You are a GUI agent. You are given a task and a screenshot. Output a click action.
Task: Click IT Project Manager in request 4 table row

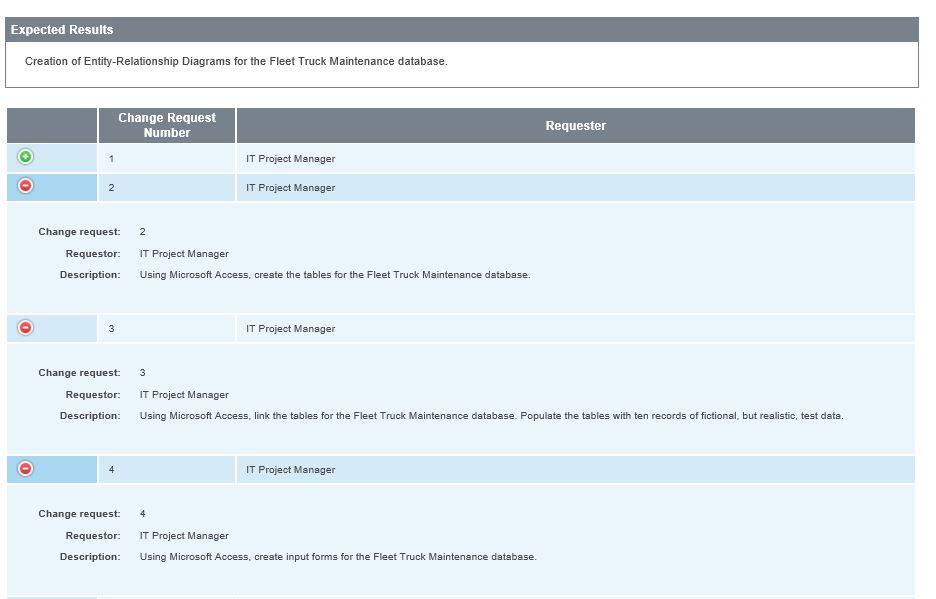pyautogui.click(x=291, y=469)
